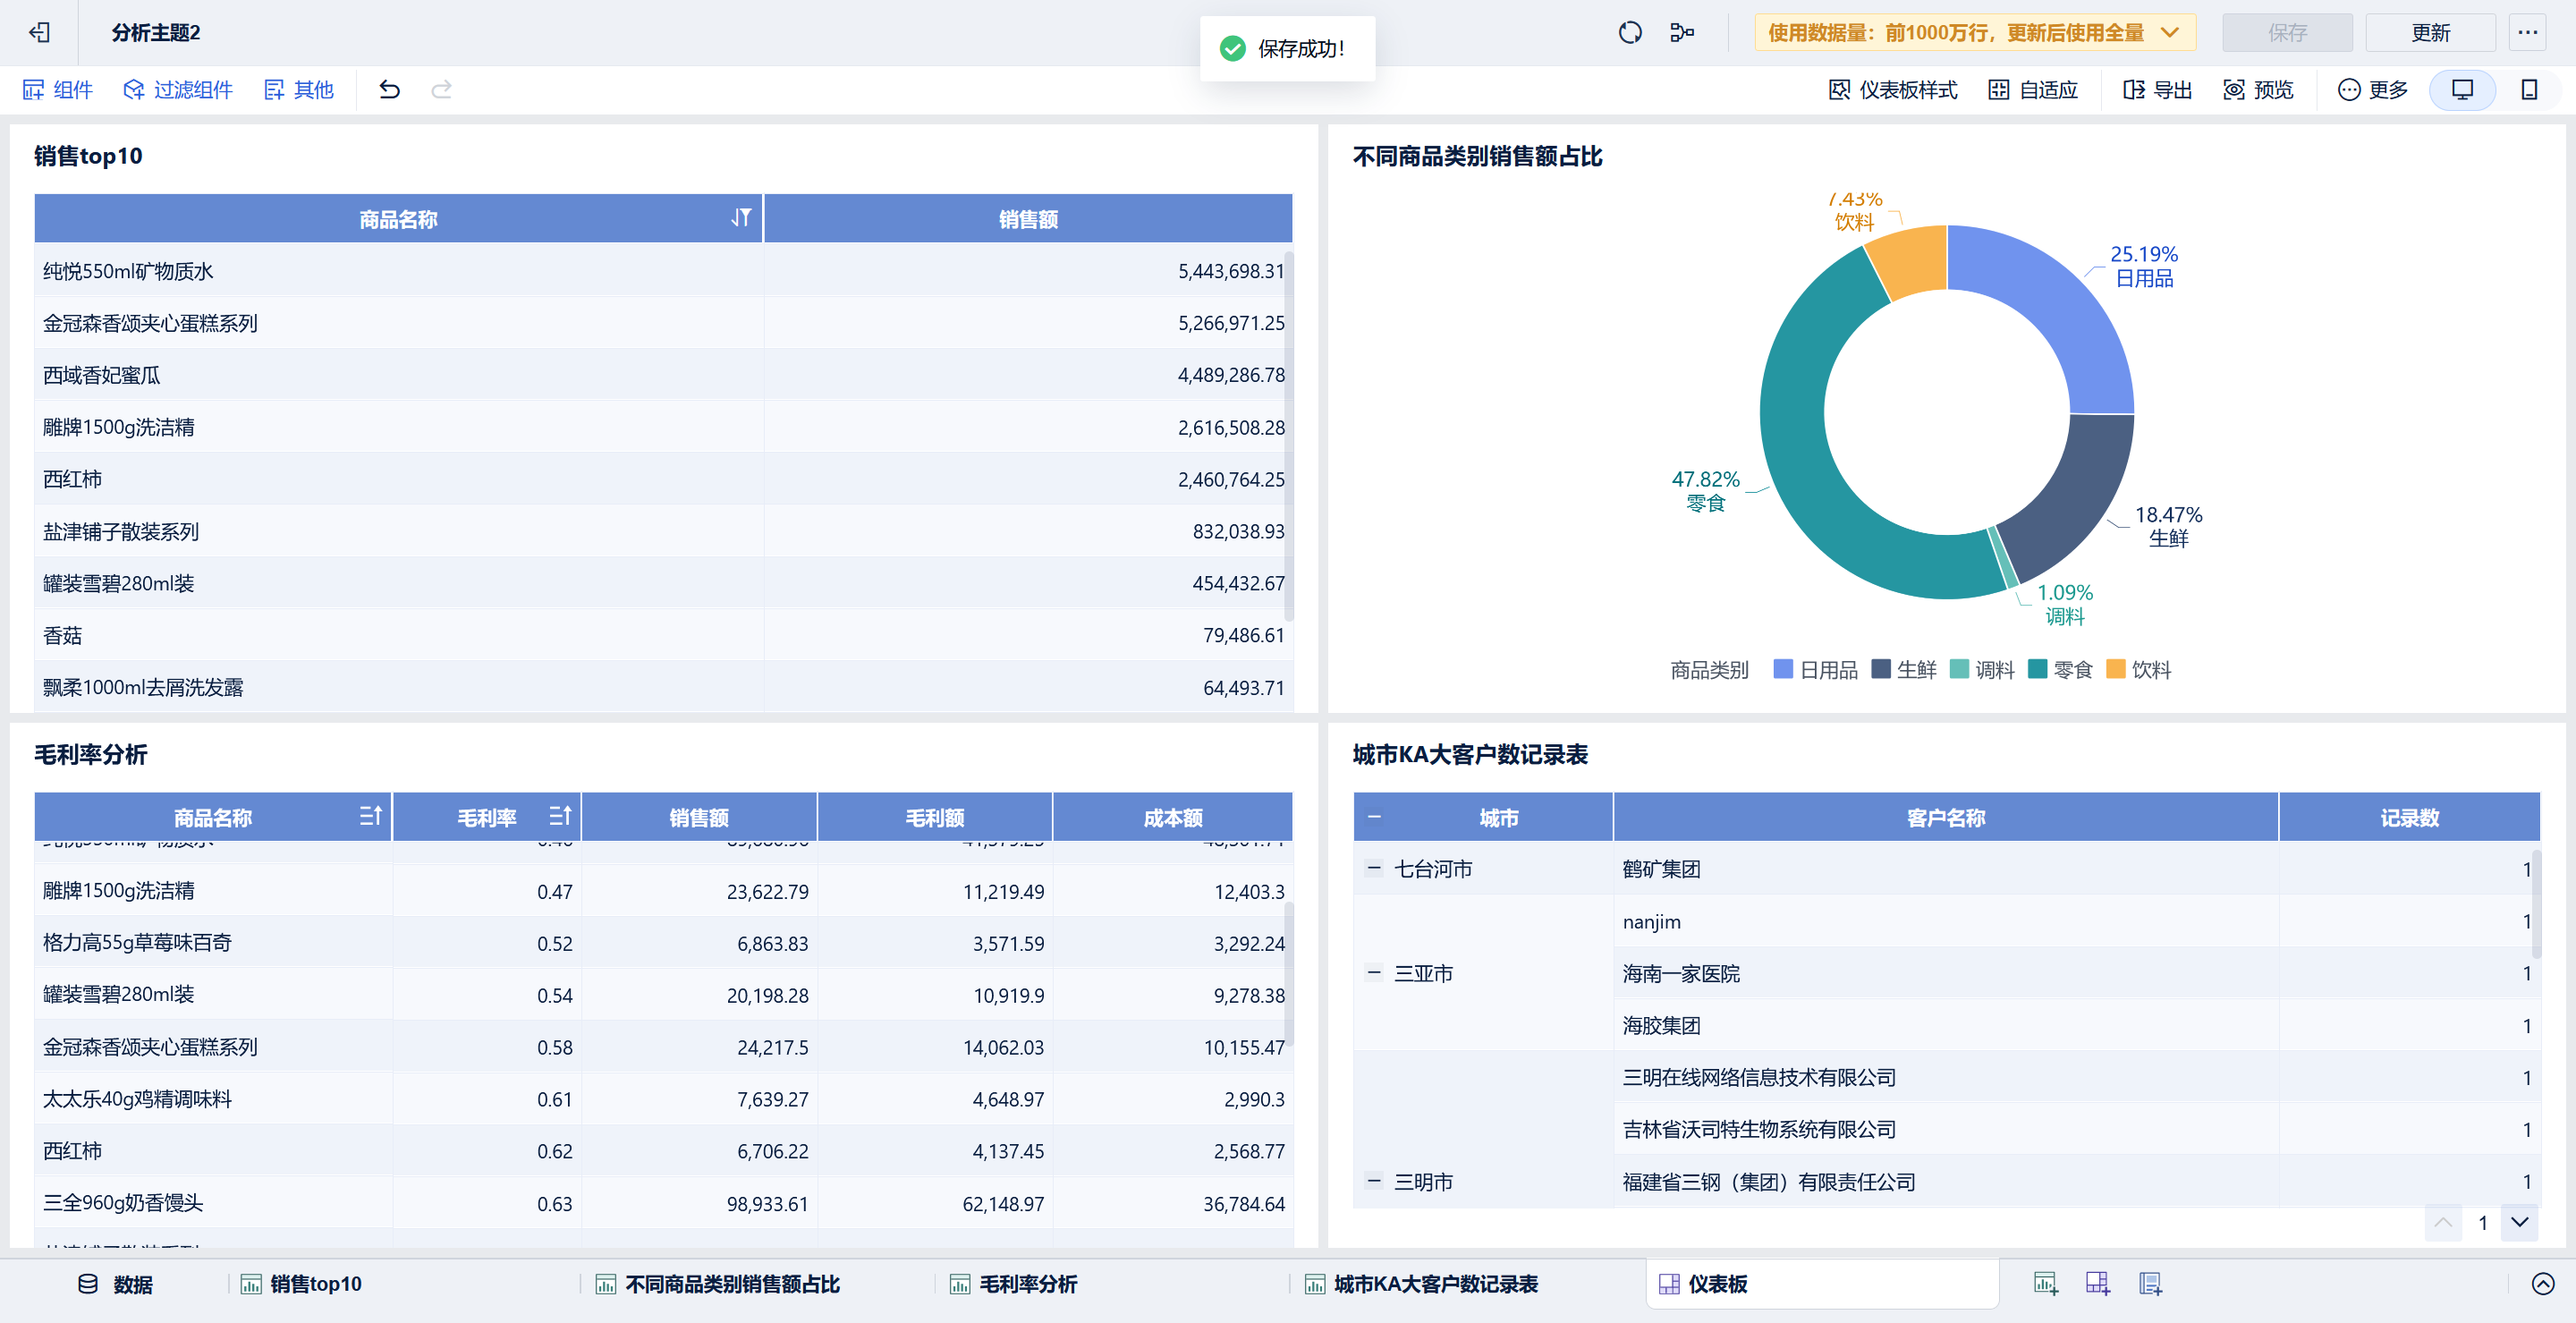
Task: Click the Preview (预览) icon
Action: pos(2233,90)
